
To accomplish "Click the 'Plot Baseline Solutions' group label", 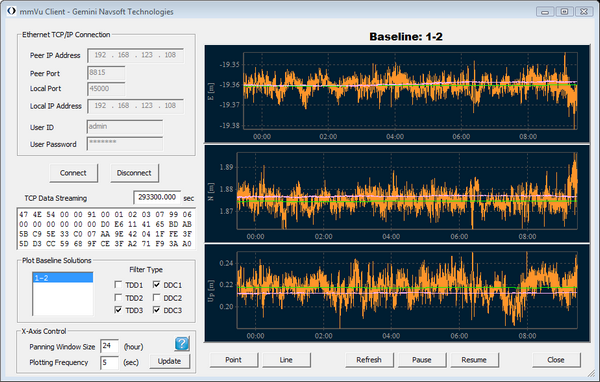I will 57,260.
